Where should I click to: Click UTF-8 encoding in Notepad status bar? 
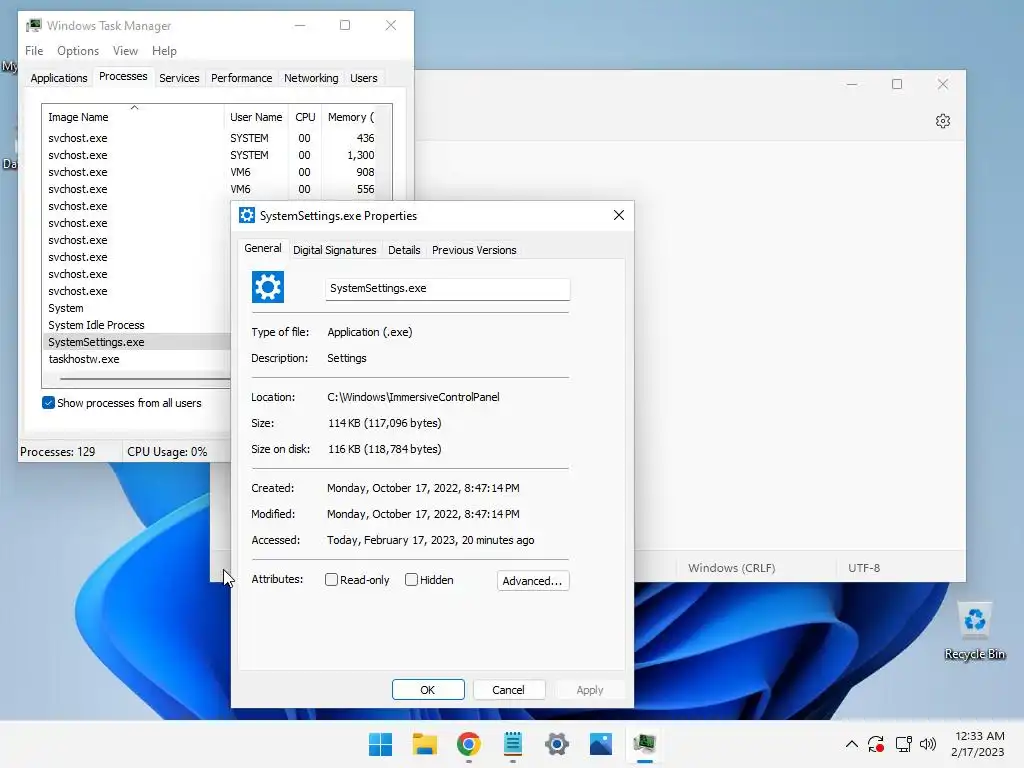(863, 568)
